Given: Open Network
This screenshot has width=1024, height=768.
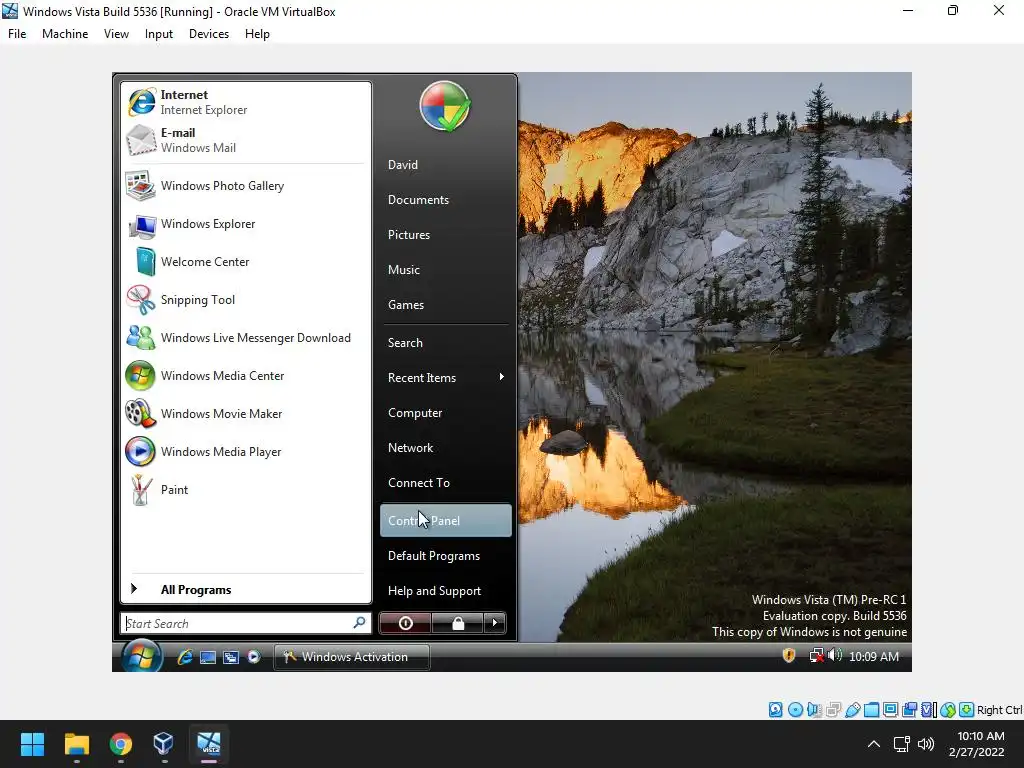Looking at the screenshot, I should click(446, 448).
